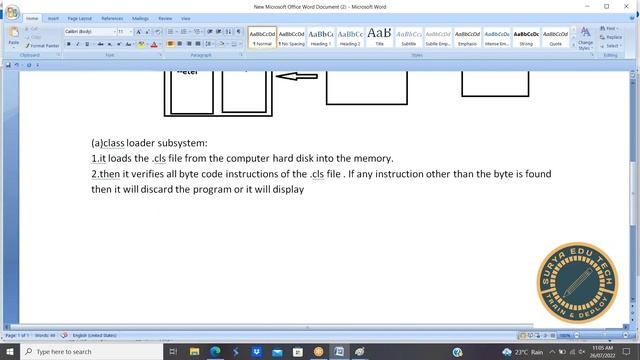Toggle superscript formatting

pos(119,44)
